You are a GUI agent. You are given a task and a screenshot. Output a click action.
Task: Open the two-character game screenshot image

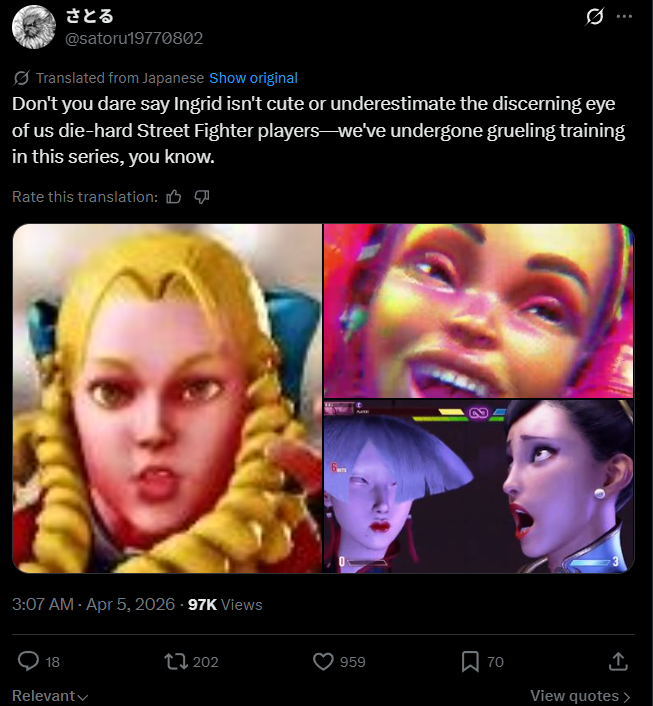(479, 486)
